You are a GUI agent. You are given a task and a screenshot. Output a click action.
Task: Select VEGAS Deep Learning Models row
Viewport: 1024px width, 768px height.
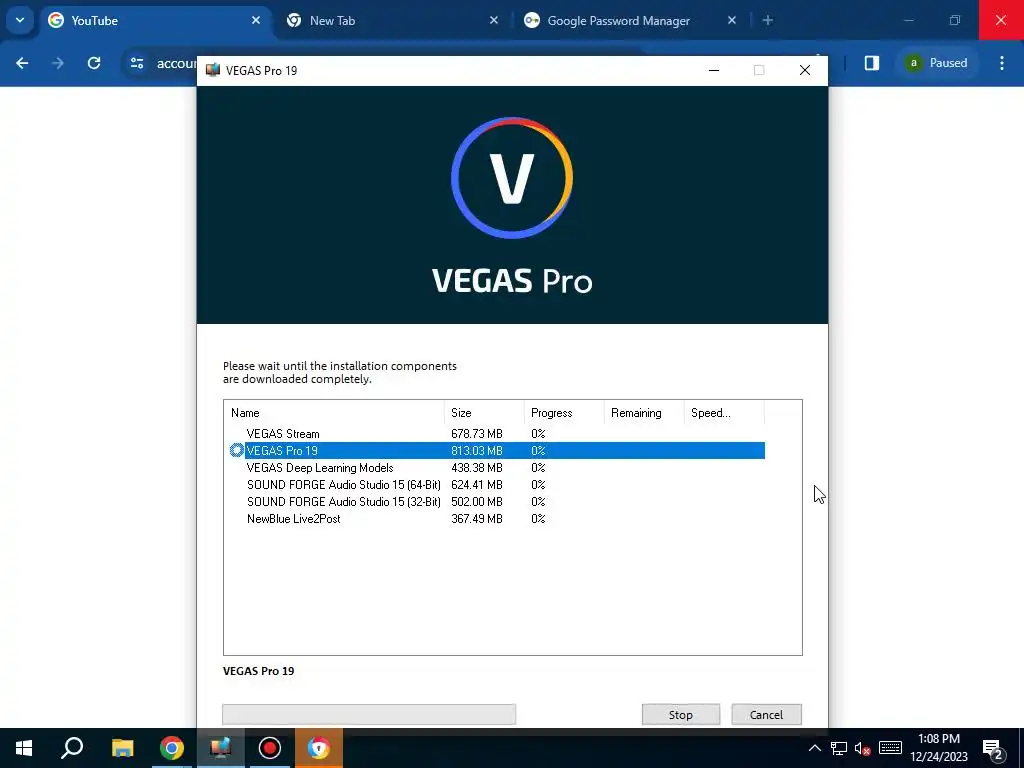pyautogui.click(x=496, y=468)
